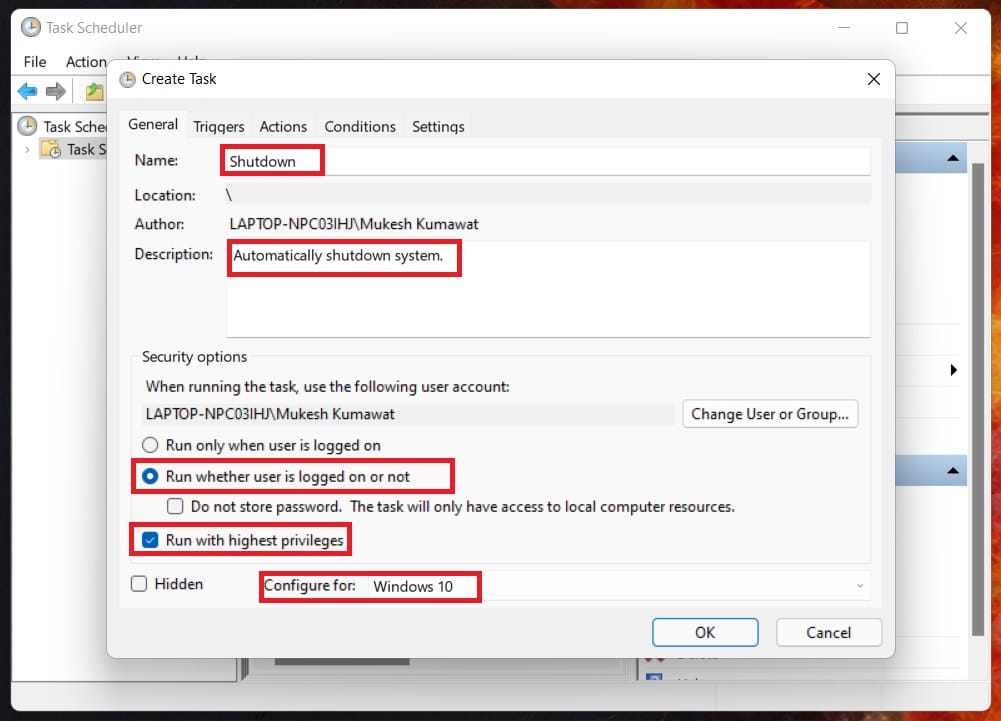The image size is (1001, 721).
Task: Click the Description text area
Action: (x=548, y=289)
